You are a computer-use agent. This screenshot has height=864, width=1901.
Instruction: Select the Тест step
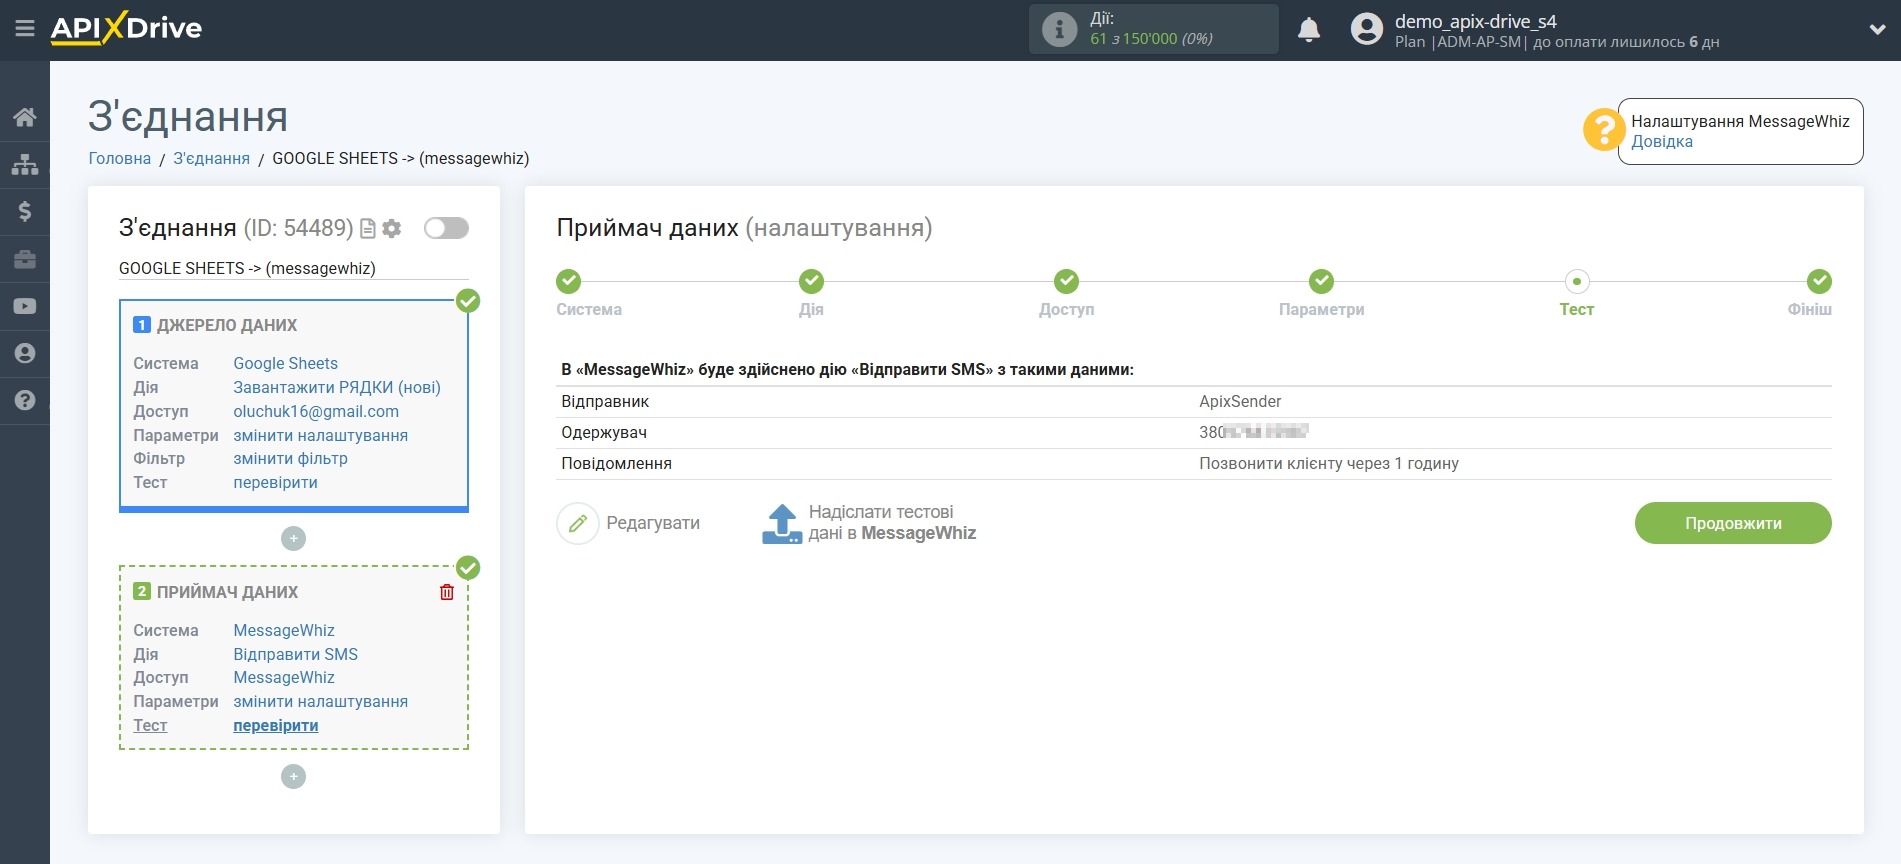coord(1576,281)
